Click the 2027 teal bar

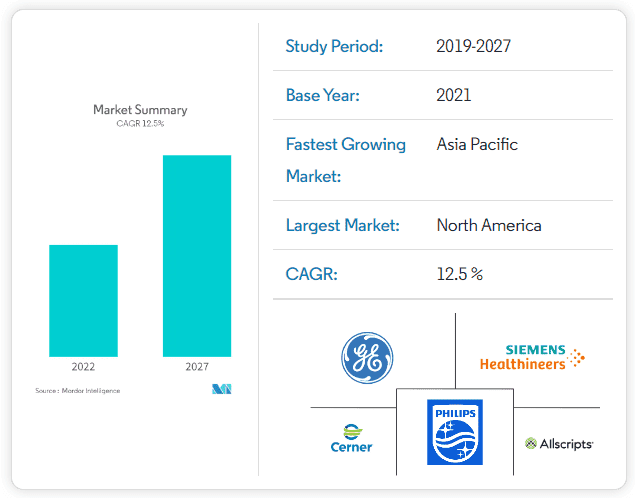[197, 255]
